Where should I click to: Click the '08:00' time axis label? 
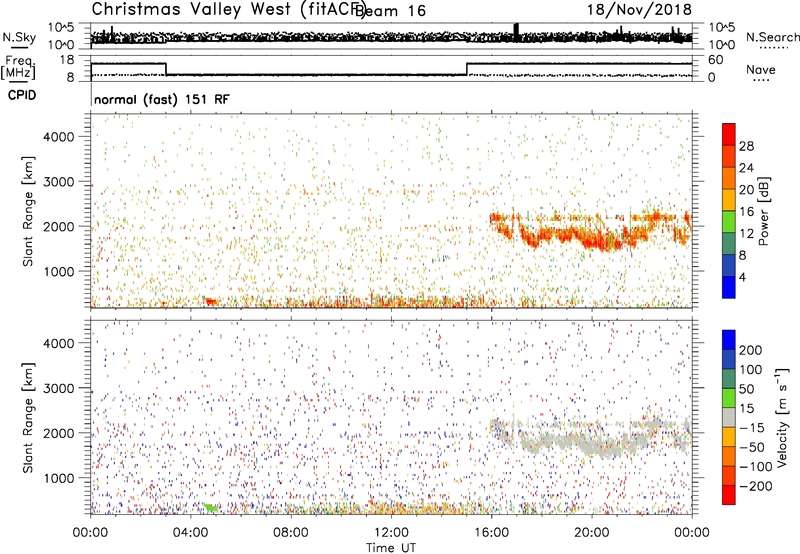click(x=291, y=533)
